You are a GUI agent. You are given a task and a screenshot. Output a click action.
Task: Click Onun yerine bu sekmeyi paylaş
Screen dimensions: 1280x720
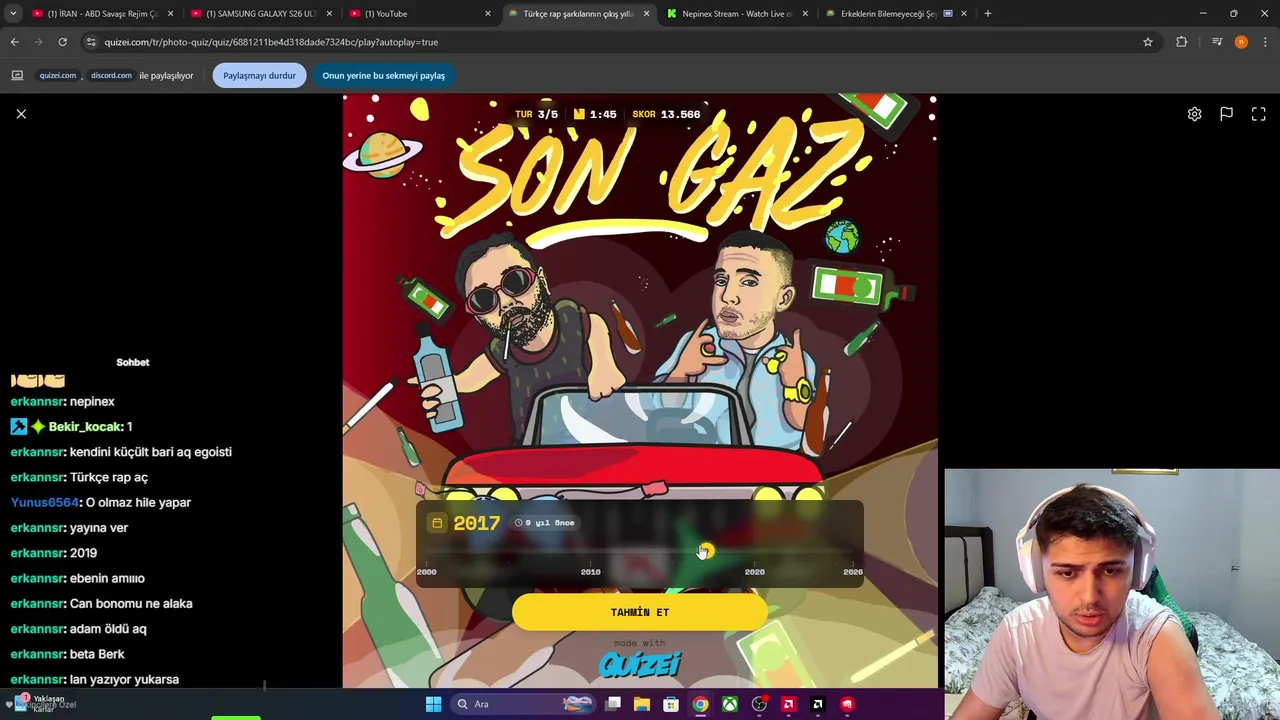(383, 75)
